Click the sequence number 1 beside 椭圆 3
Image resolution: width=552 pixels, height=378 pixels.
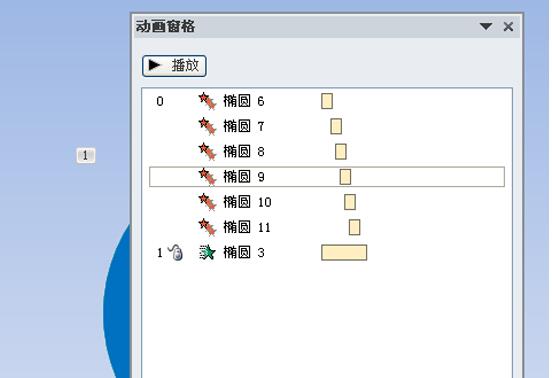click(x=160, y=253)
